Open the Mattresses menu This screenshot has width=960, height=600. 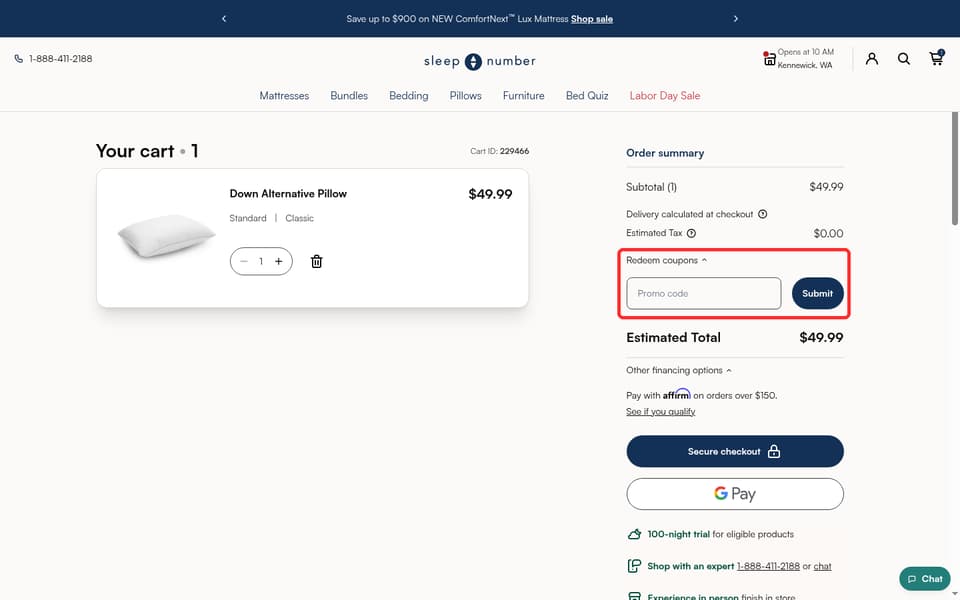point(284,96)
